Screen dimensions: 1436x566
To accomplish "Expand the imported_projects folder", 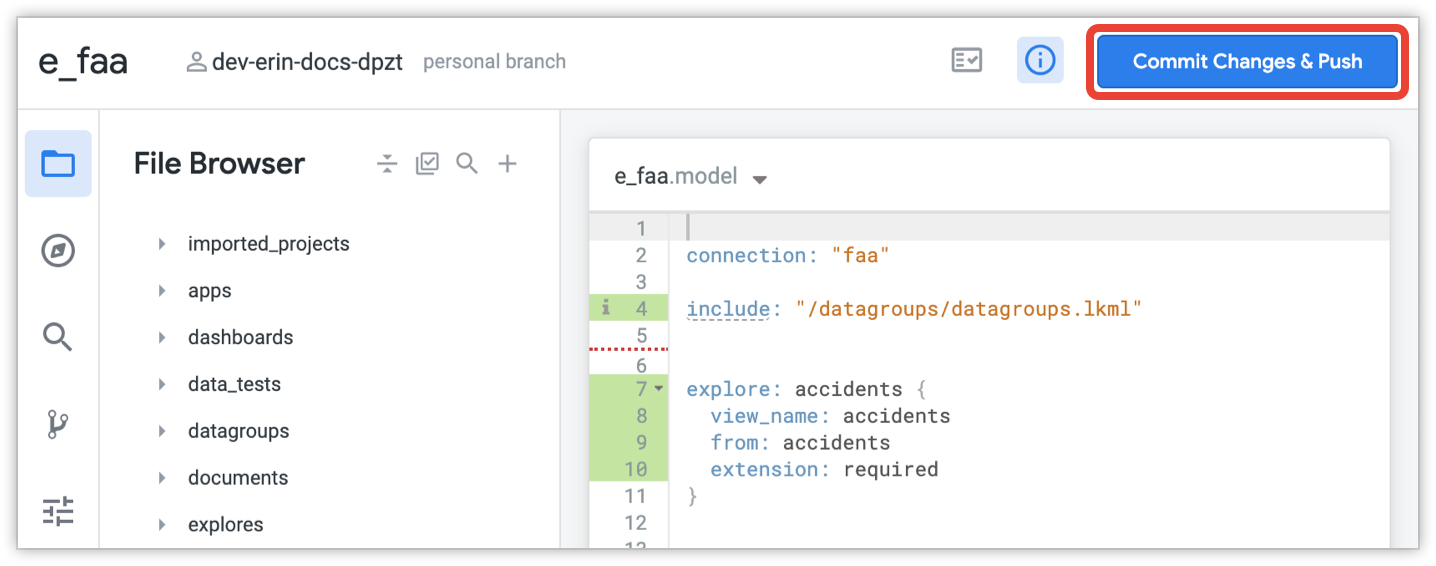I will [x=162, y=244].
